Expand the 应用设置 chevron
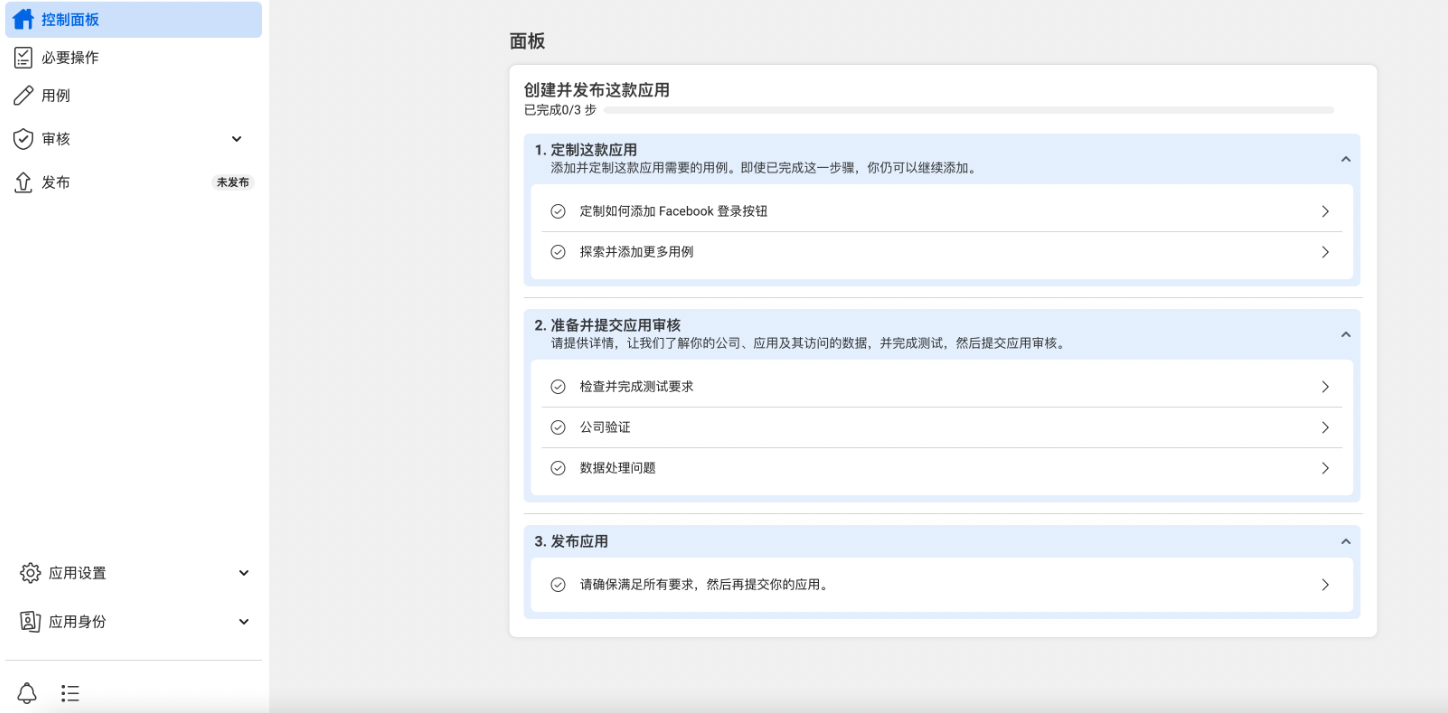Viewport: 1448px width, 713px height. point(244,573)
